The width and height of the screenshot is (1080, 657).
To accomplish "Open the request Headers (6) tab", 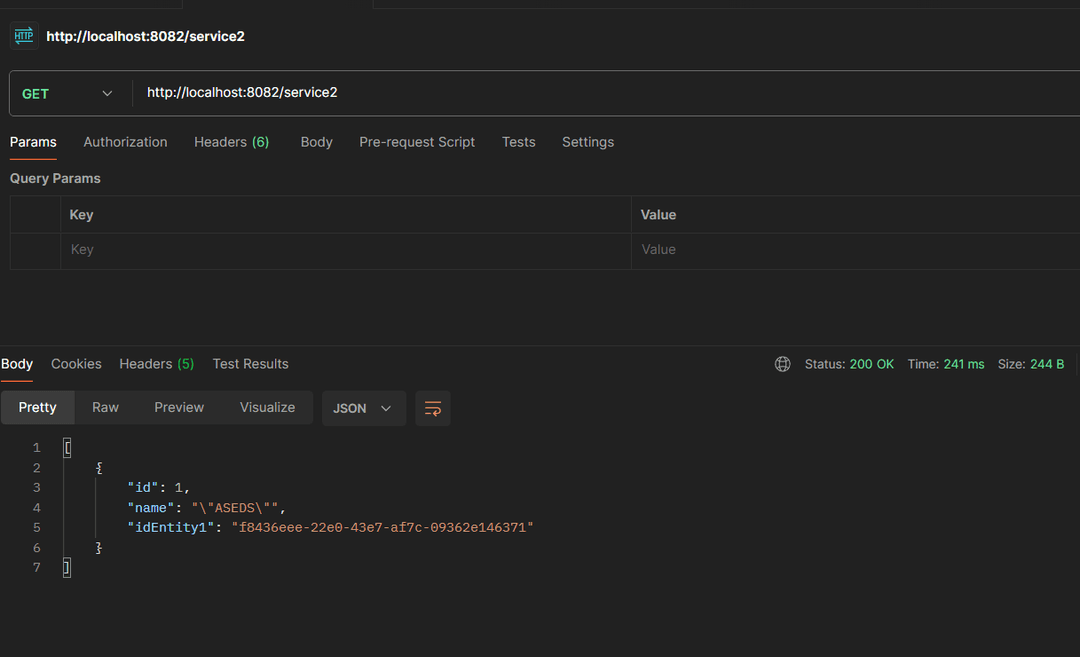I will coord(231,142).
